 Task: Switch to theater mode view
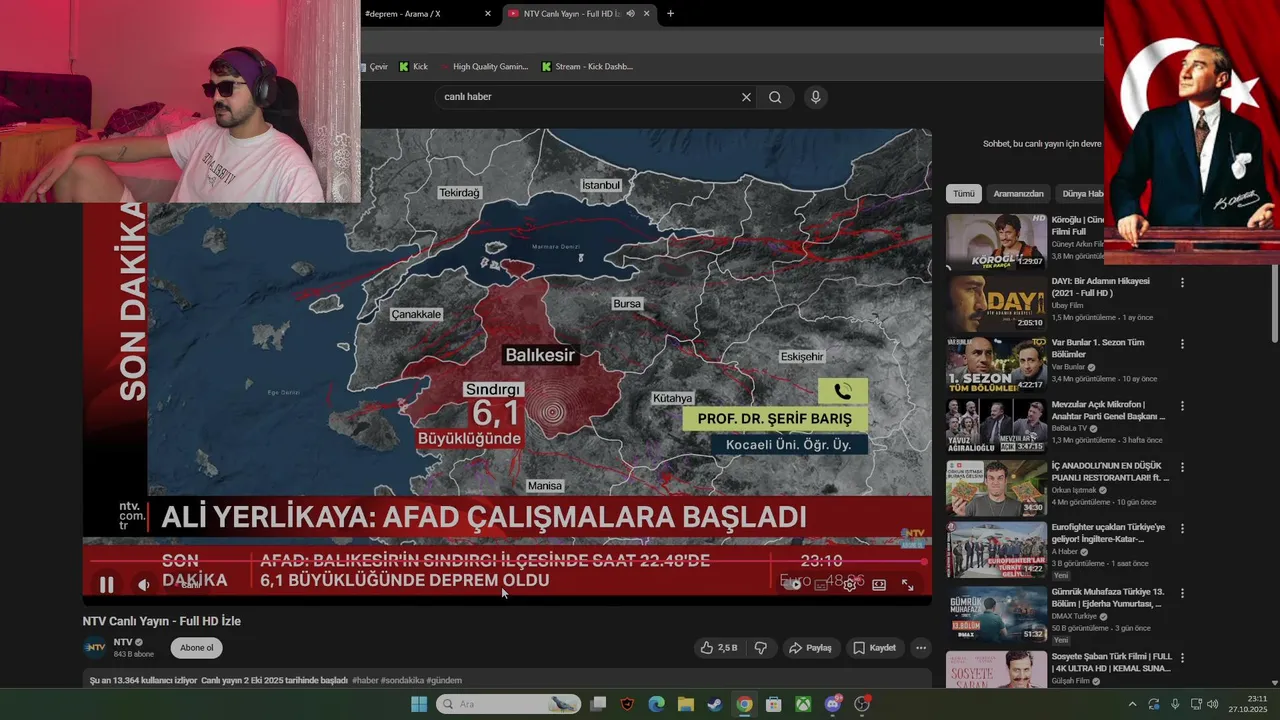pyautogui.click(x=879, y=585)
